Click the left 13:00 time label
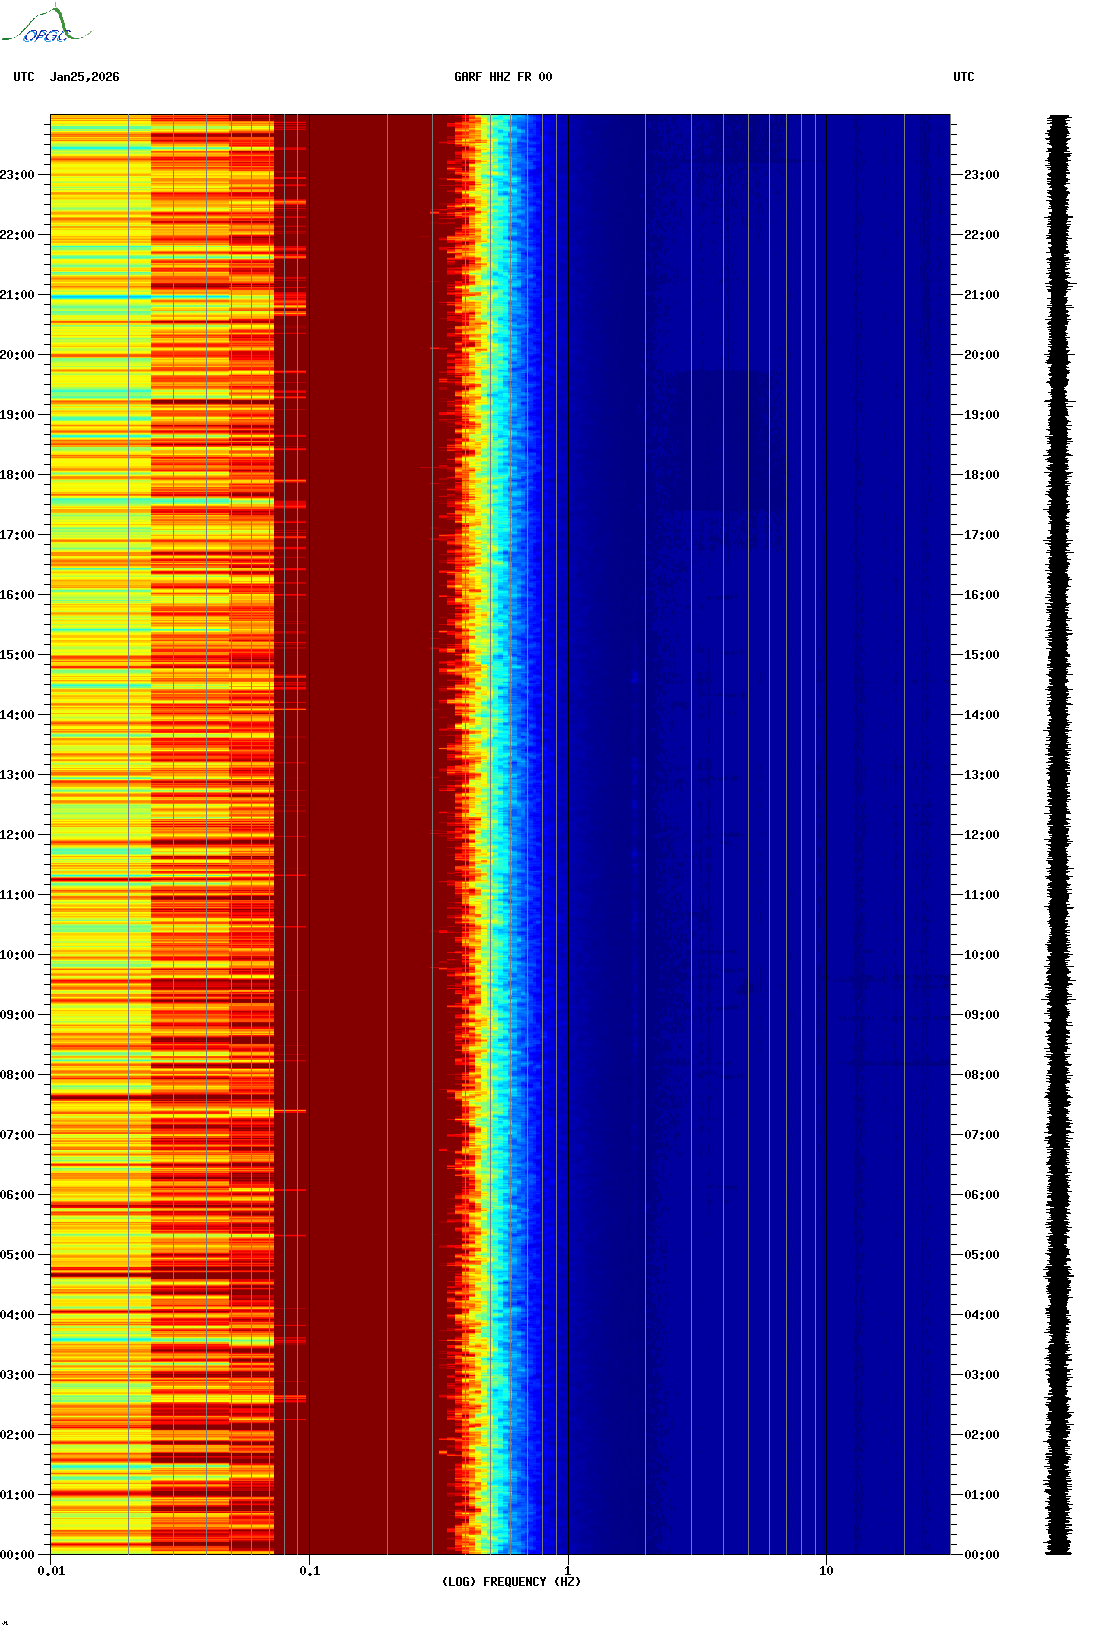 (x=17, y=775)
